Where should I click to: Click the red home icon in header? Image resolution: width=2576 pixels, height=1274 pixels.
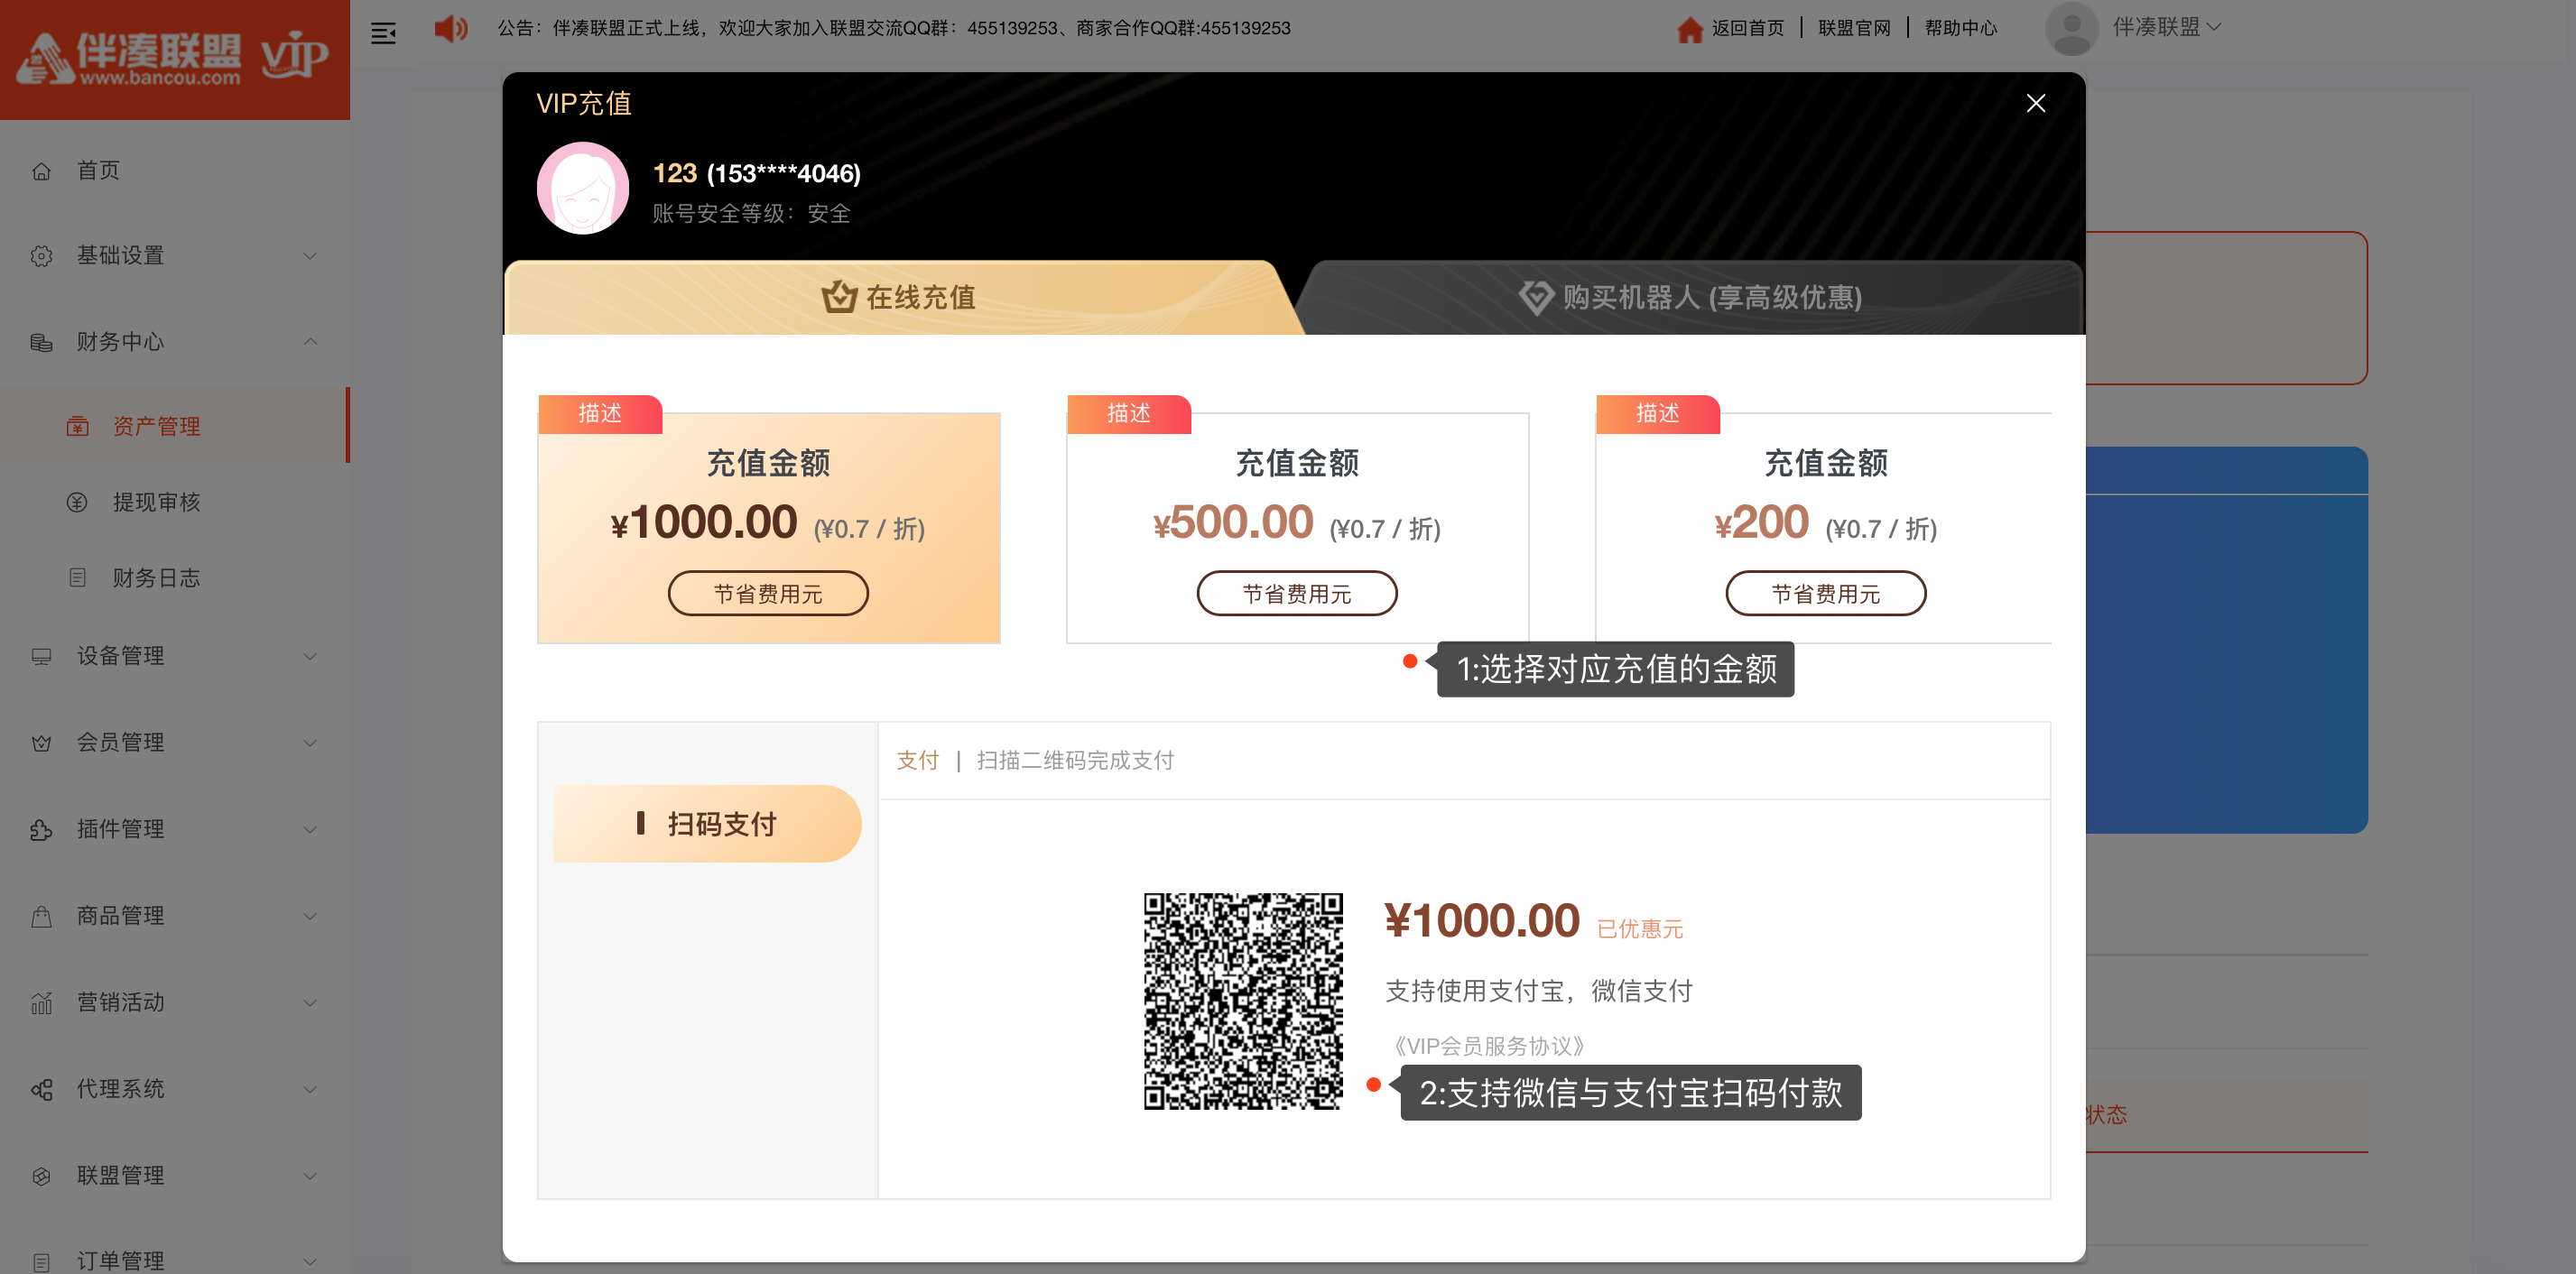[1689, 29]
